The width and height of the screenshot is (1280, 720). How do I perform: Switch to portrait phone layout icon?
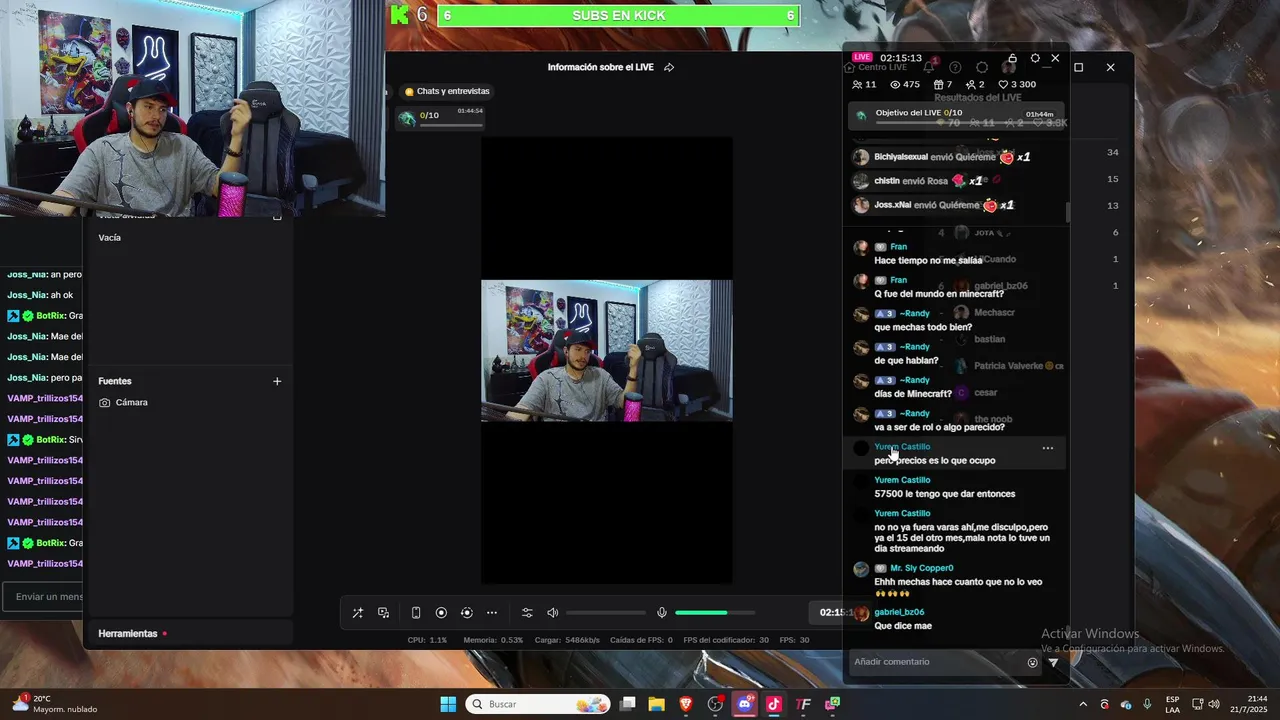416,613
